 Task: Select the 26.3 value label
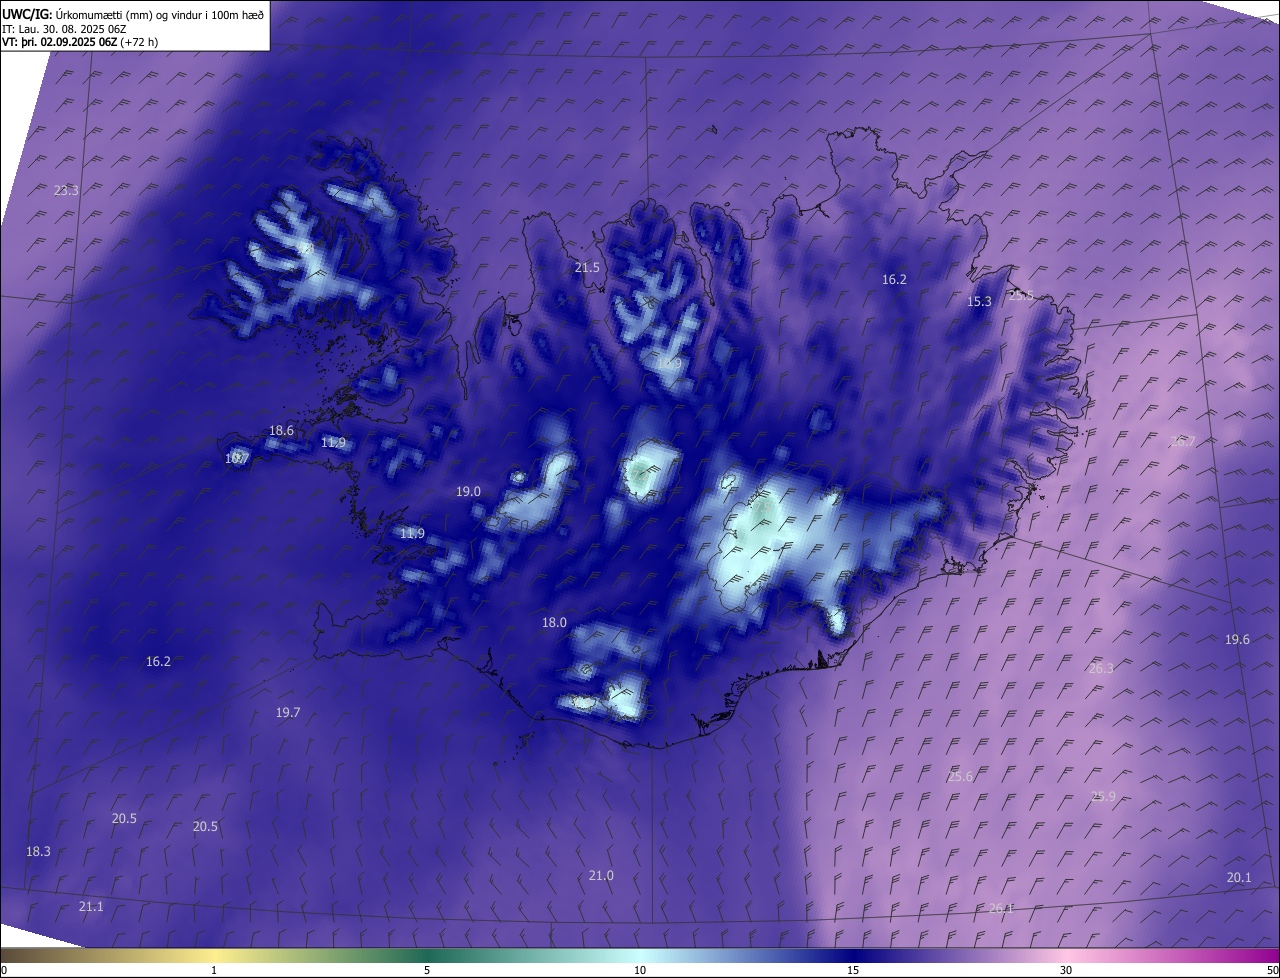pyautogui.click(x=1100, y=668)
